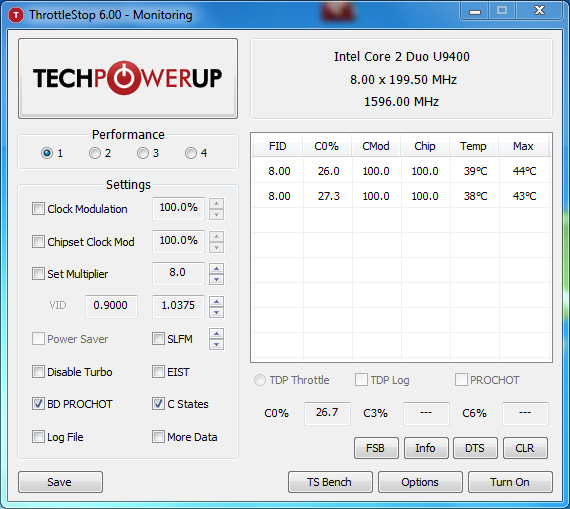
Task: Click the FID column header
Action: tap(278, 146)
